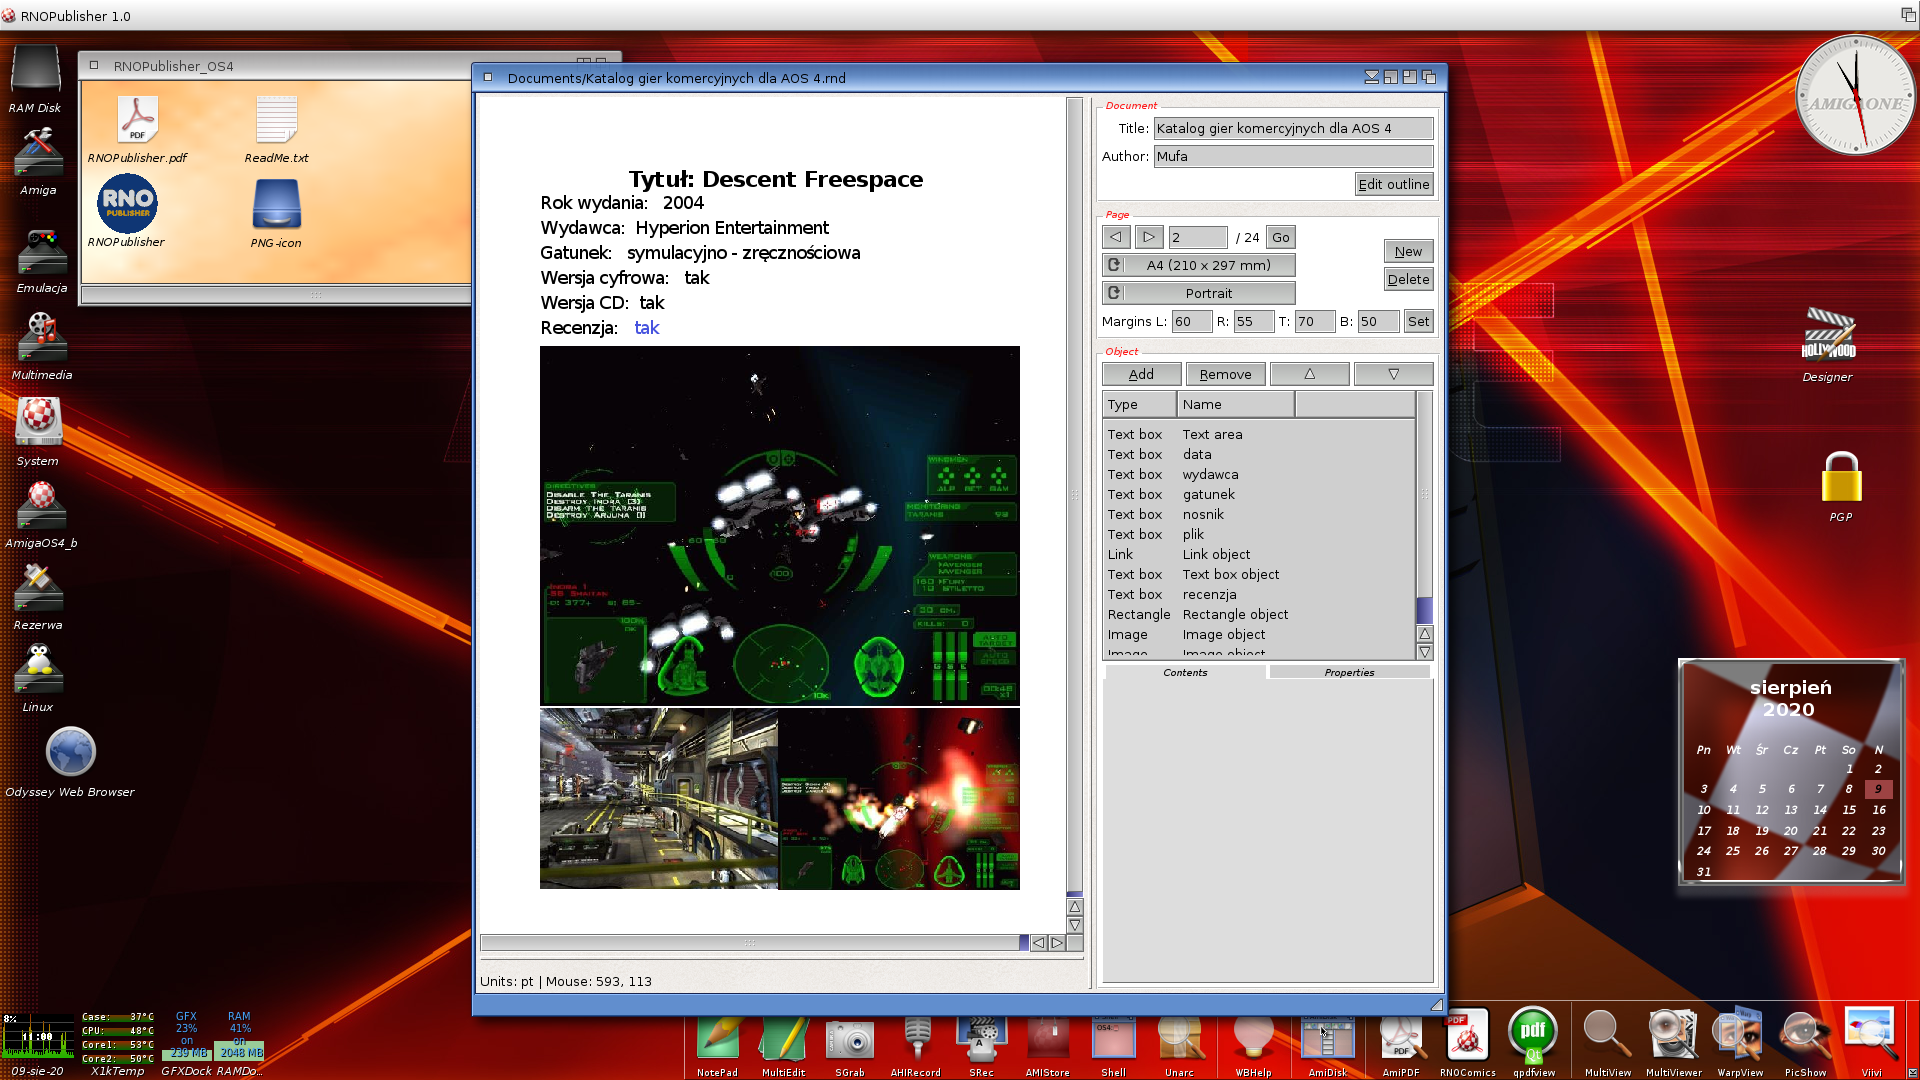Open Shell from the dock
This screenshot has width=1920, height=1080.
(x=1114, y=1040)
